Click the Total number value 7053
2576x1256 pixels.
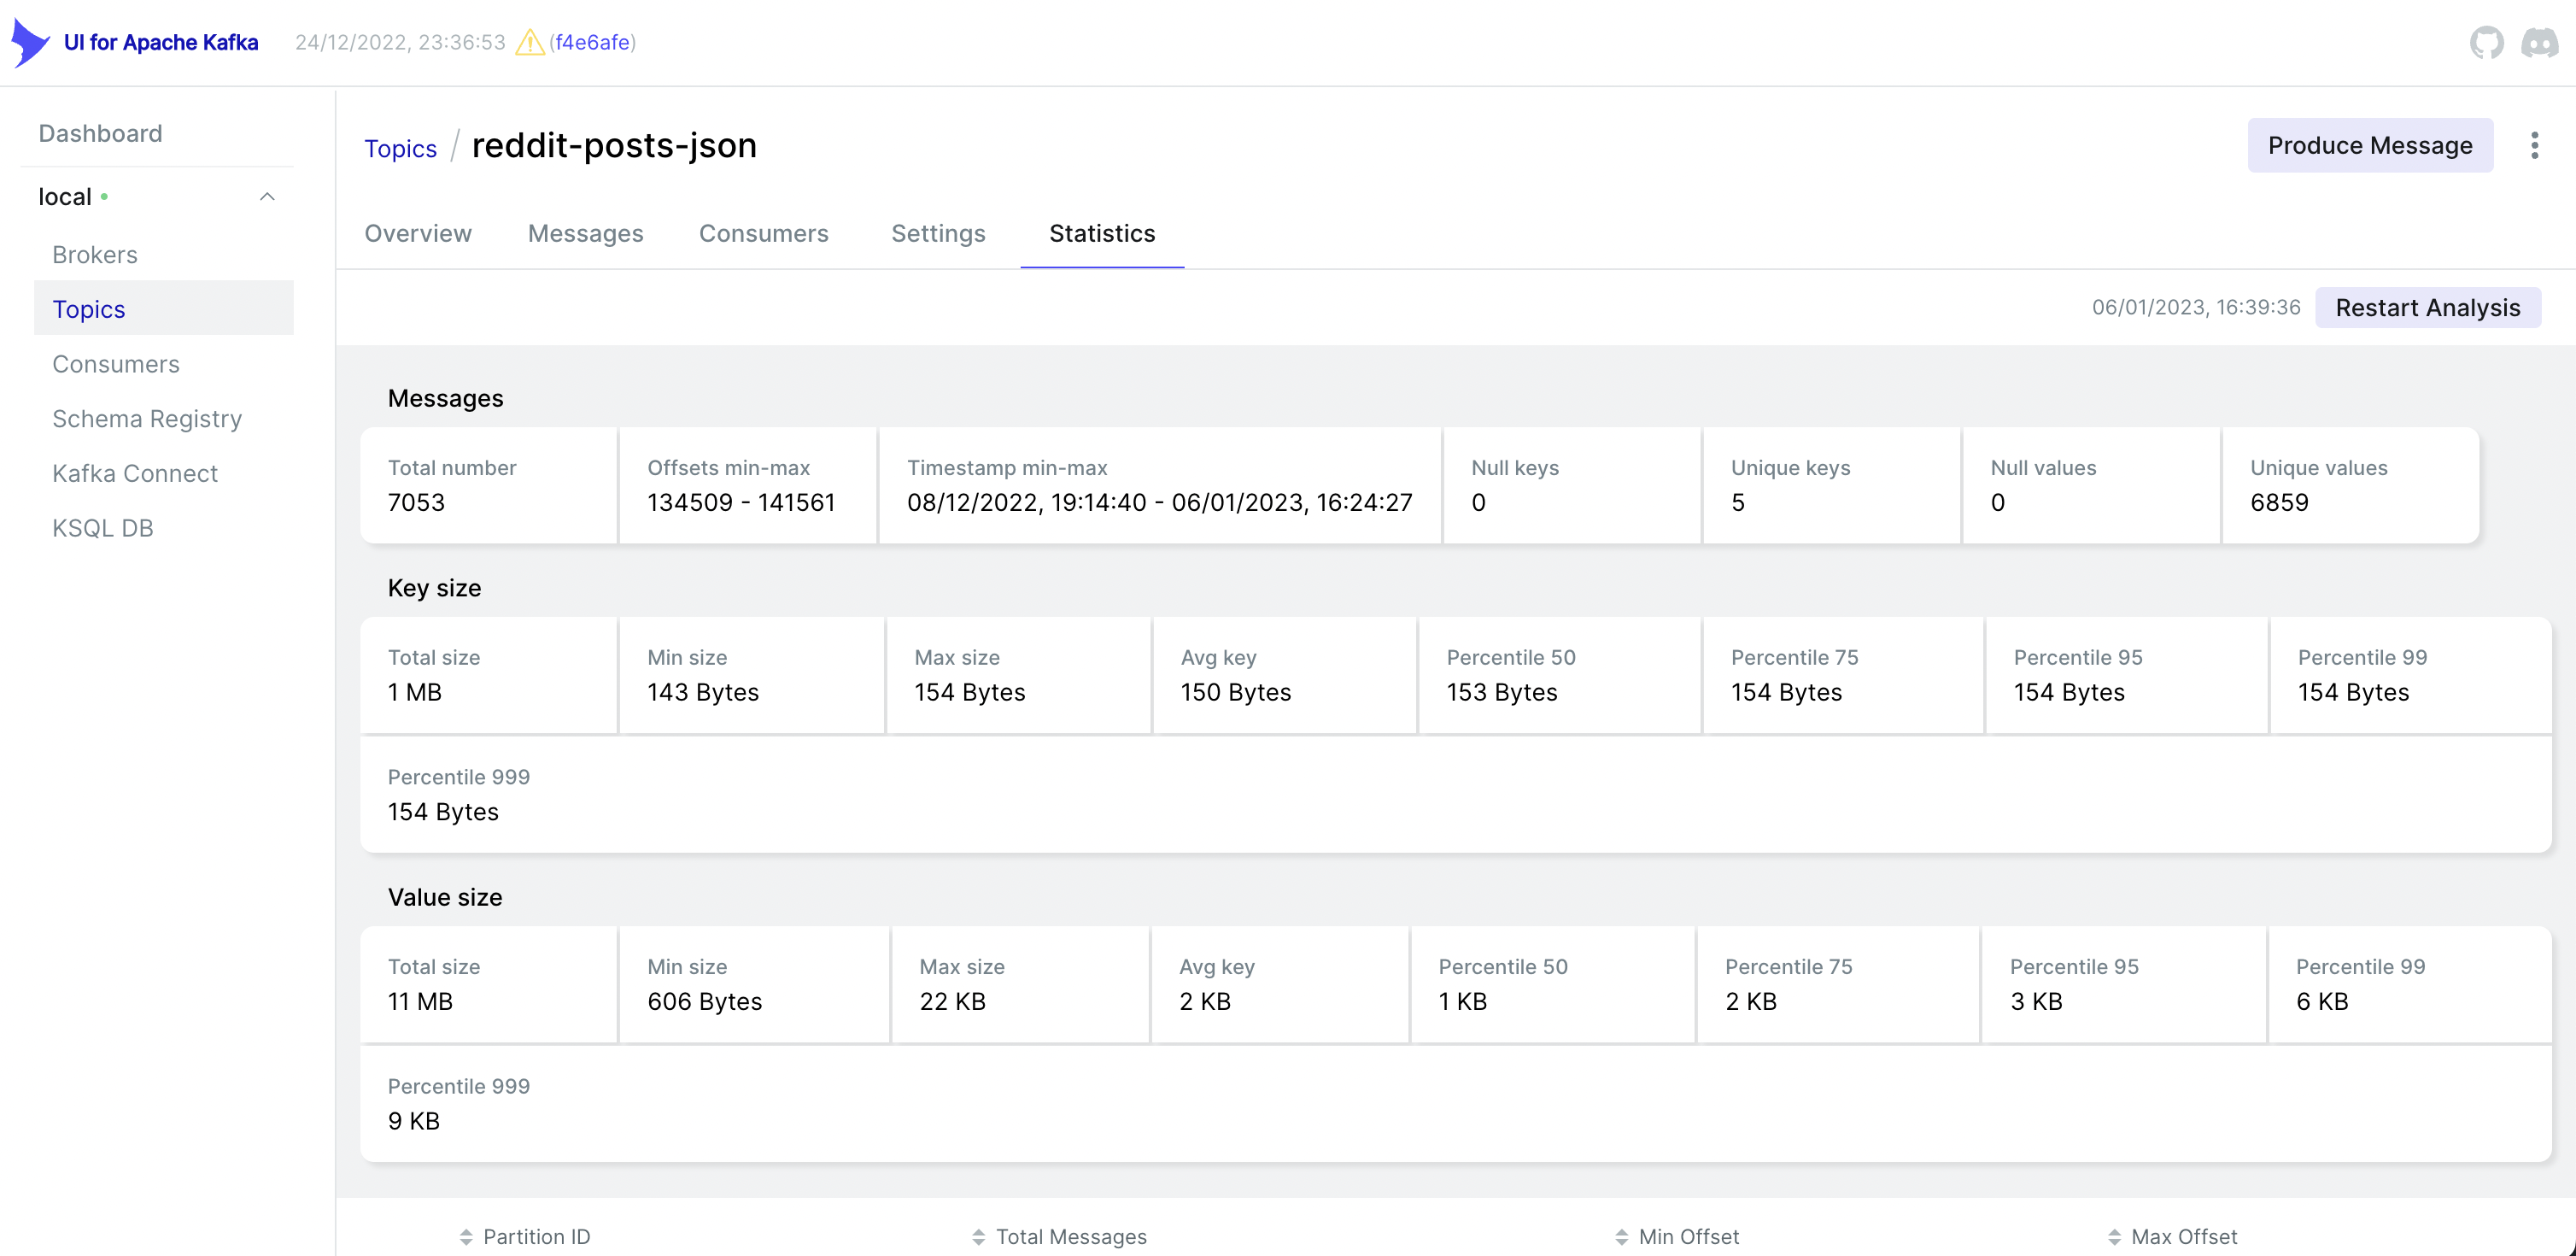click(416, 502)
